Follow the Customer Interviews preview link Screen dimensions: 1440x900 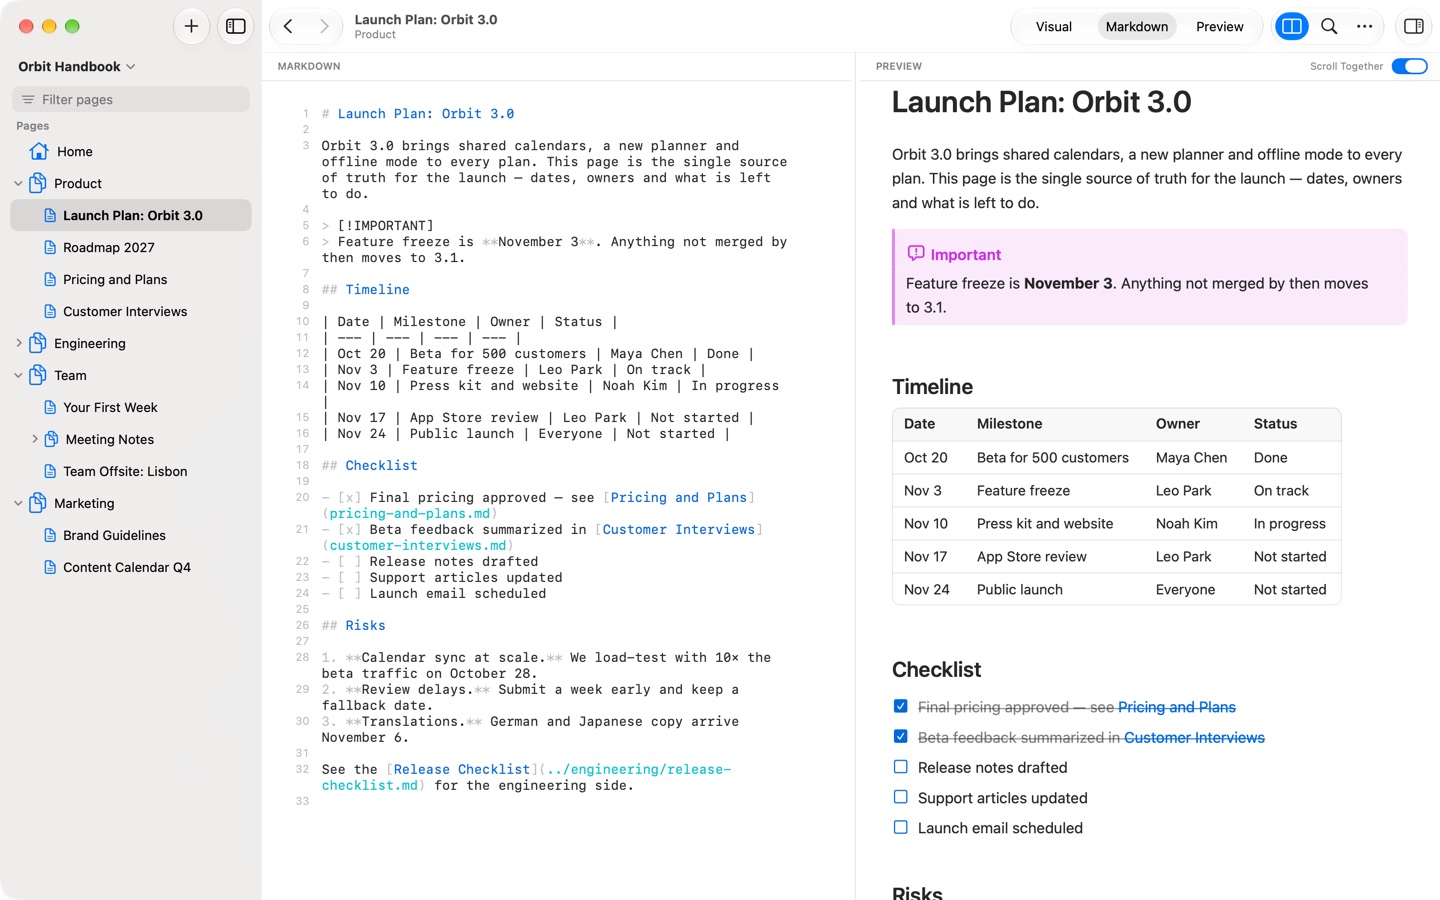[1194, 737]
